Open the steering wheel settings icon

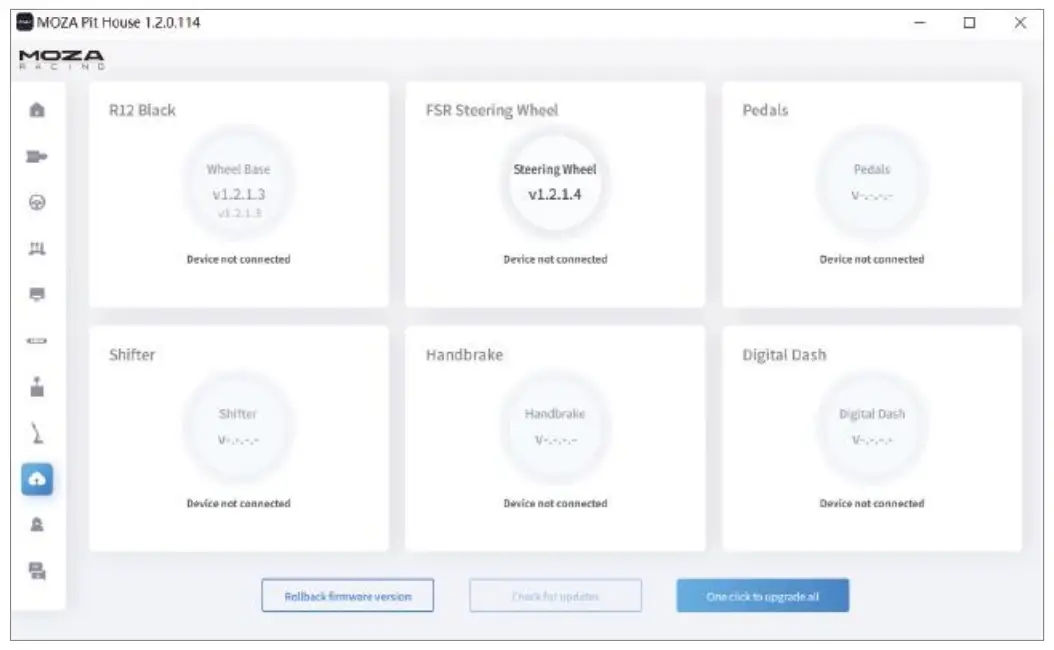(x=38, y=202)
